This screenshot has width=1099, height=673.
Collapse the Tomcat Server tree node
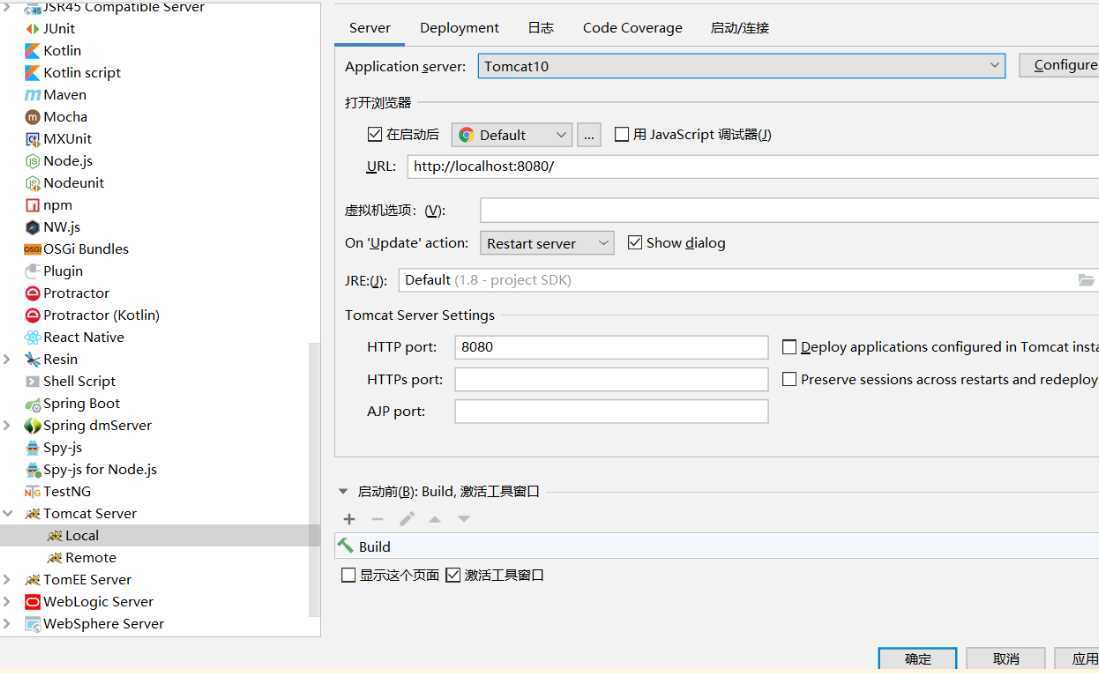click(x=8, y=513)
